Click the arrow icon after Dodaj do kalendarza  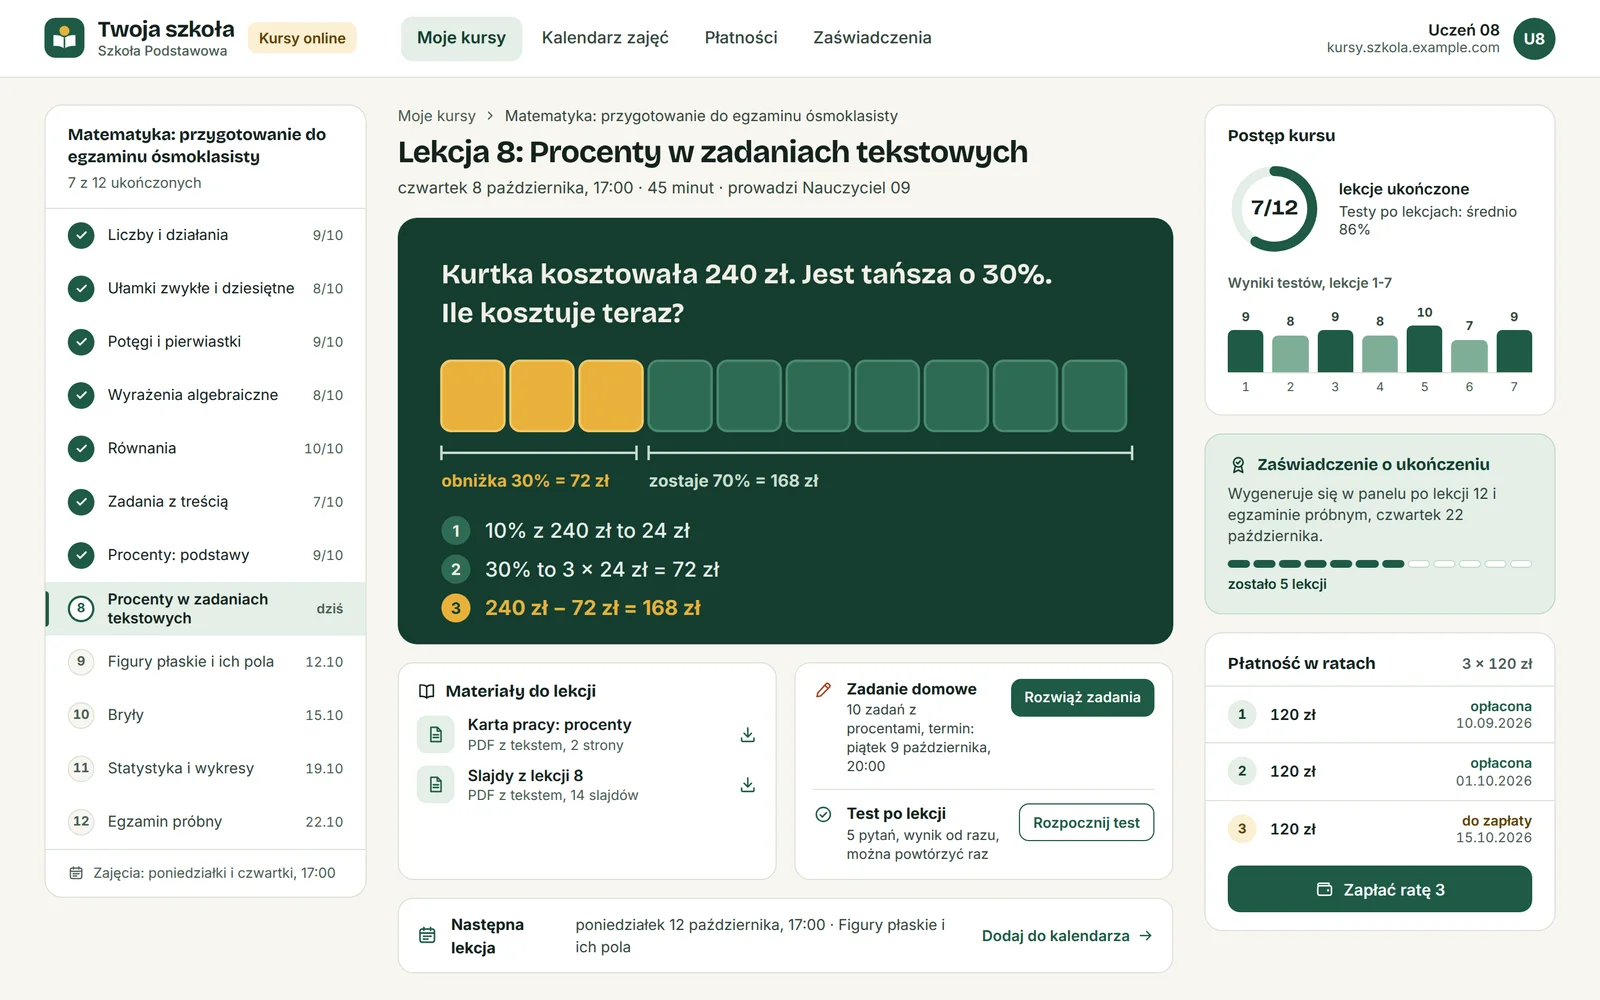point(1146,936)
